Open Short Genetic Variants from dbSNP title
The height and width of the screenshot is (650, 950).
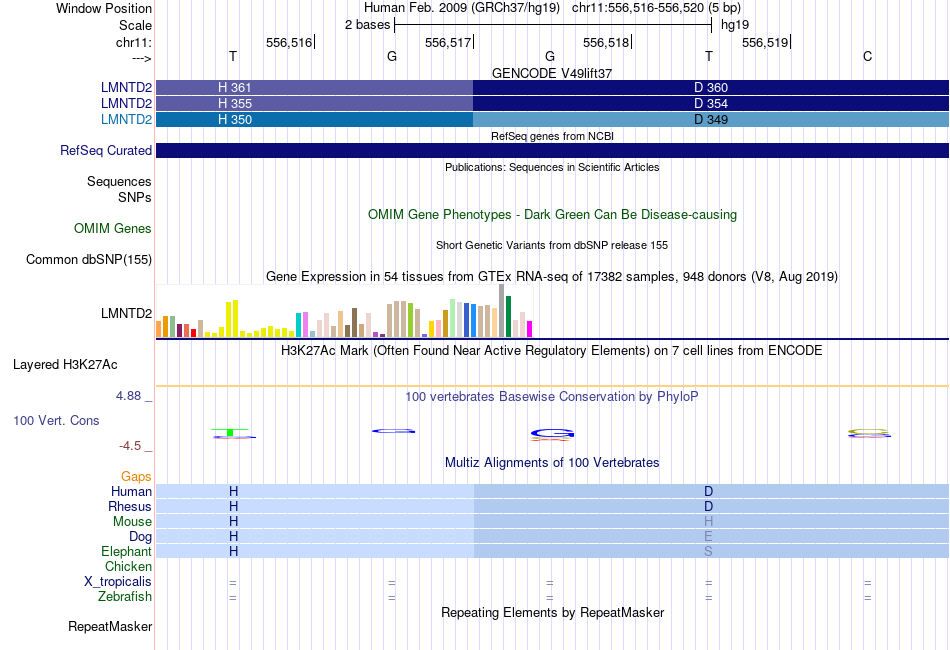click(552, 245)
